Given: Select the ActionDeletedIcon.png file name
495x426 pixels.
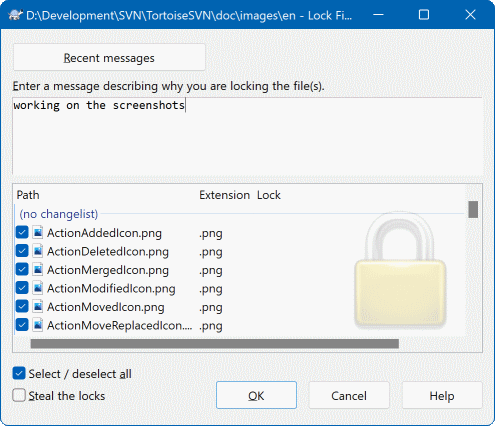Looking at the screenshot, I should coord(108,251).
